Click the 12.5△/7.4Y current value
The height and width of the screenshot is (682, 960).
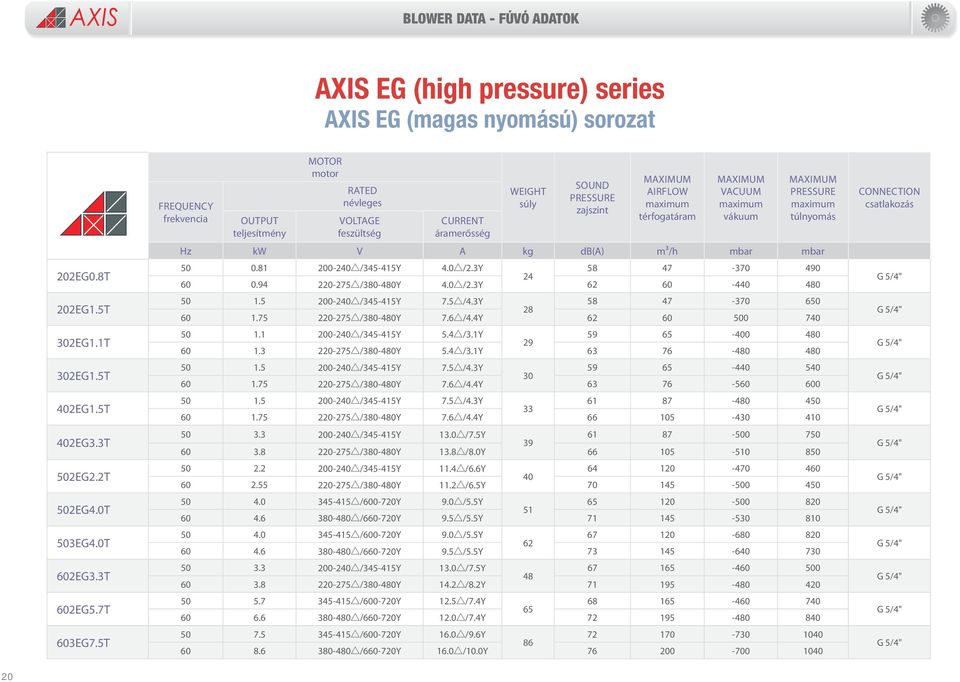462,601
